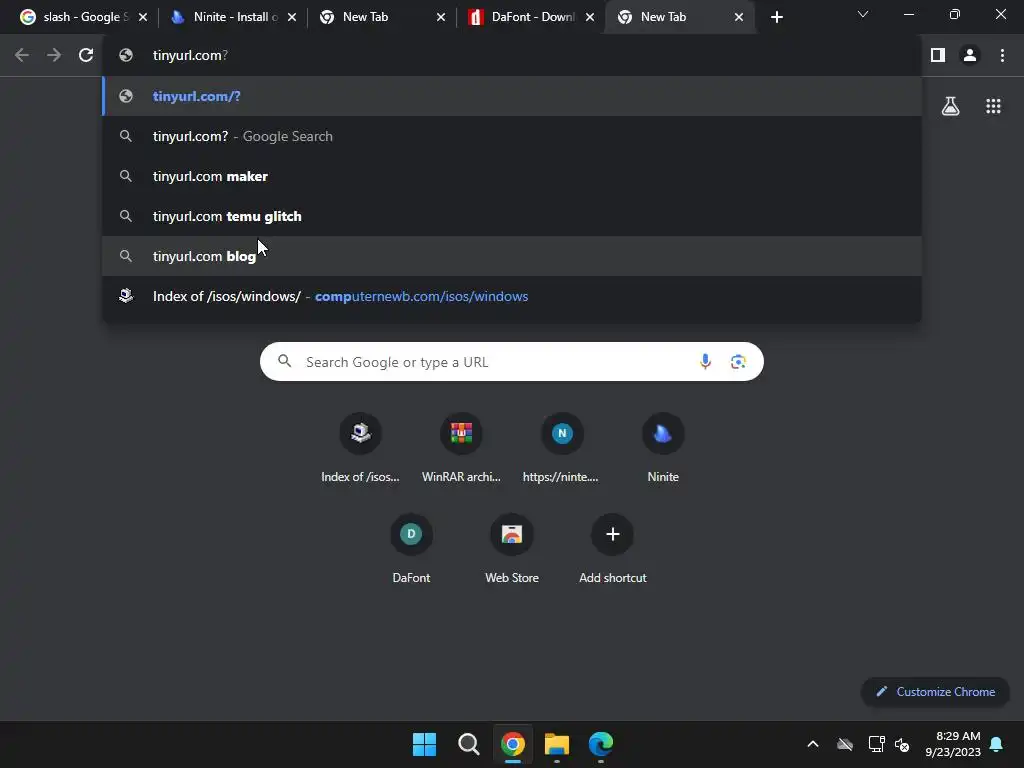Open the clock showing 8:29 AM
The image size is (1024, 768).
(x=953, y=744)
